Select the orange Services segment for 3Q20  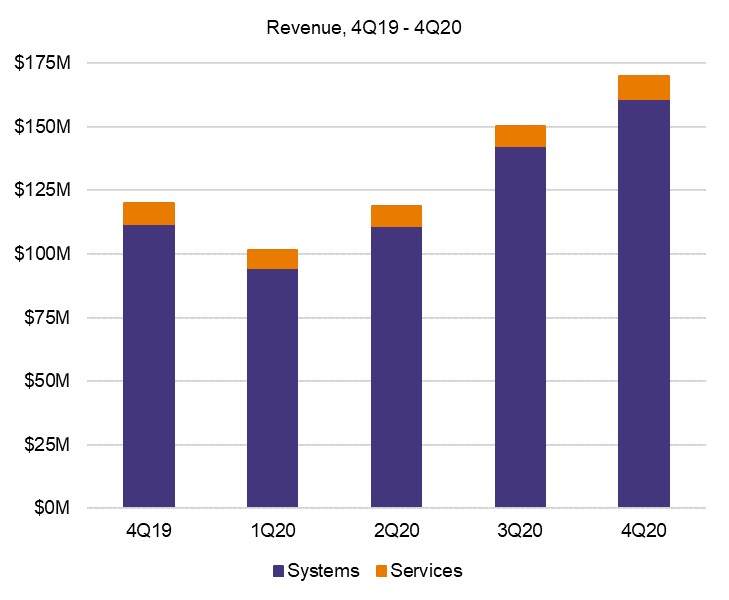pos(520,136)
